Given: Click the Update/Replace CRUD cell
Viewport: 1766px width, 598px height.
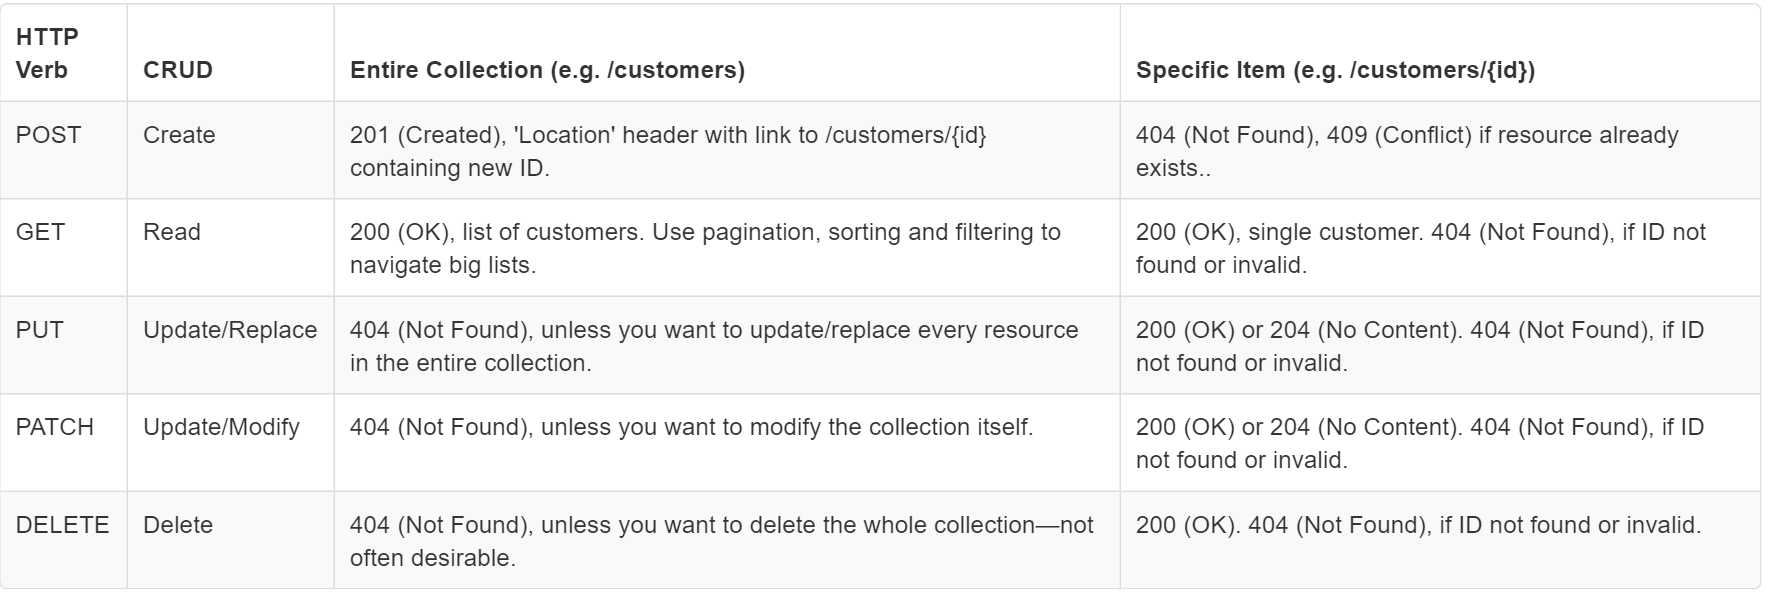Looking at the screenshot, I should point(230,330).
